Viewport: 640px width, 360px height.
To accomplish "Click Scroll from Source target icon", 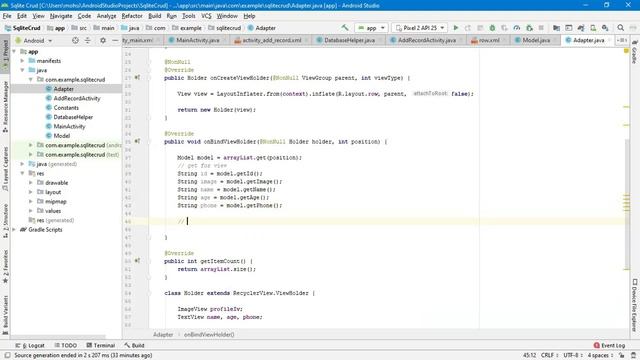I will 75,40.
